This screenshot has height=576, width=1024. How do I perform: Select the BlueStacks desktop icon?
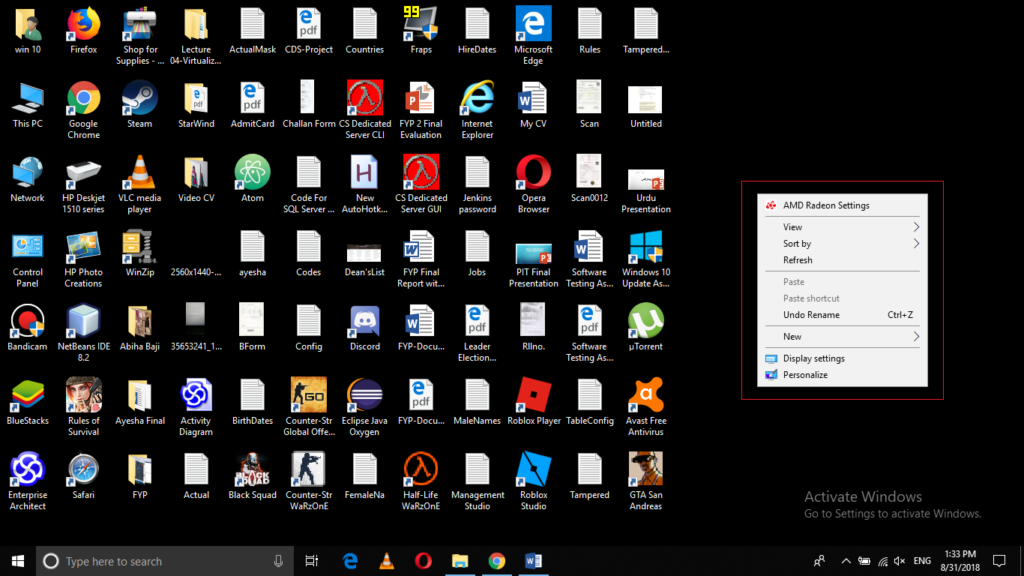coord(27,402)
